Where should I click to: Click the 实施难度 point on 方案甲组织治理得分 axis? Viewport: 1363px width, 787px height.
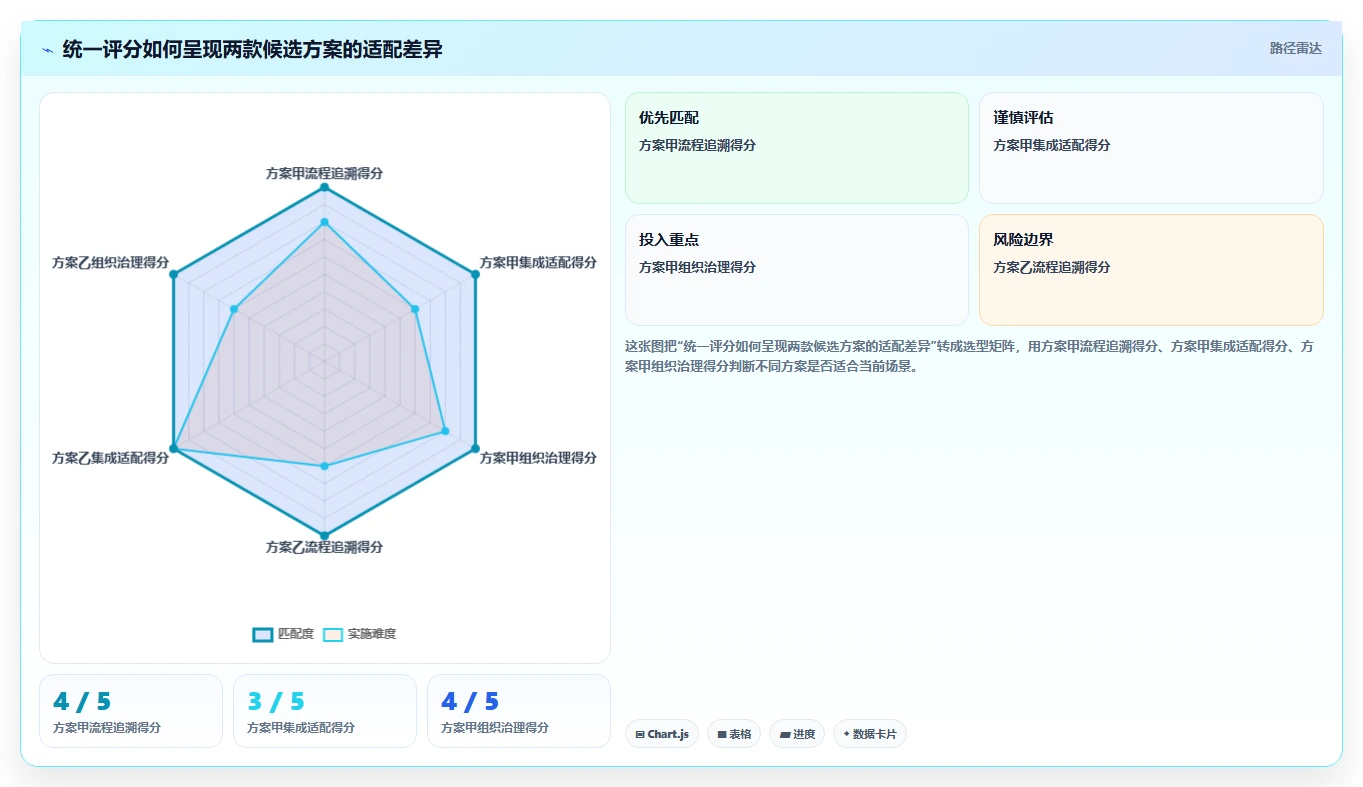[x=445, y=431]
